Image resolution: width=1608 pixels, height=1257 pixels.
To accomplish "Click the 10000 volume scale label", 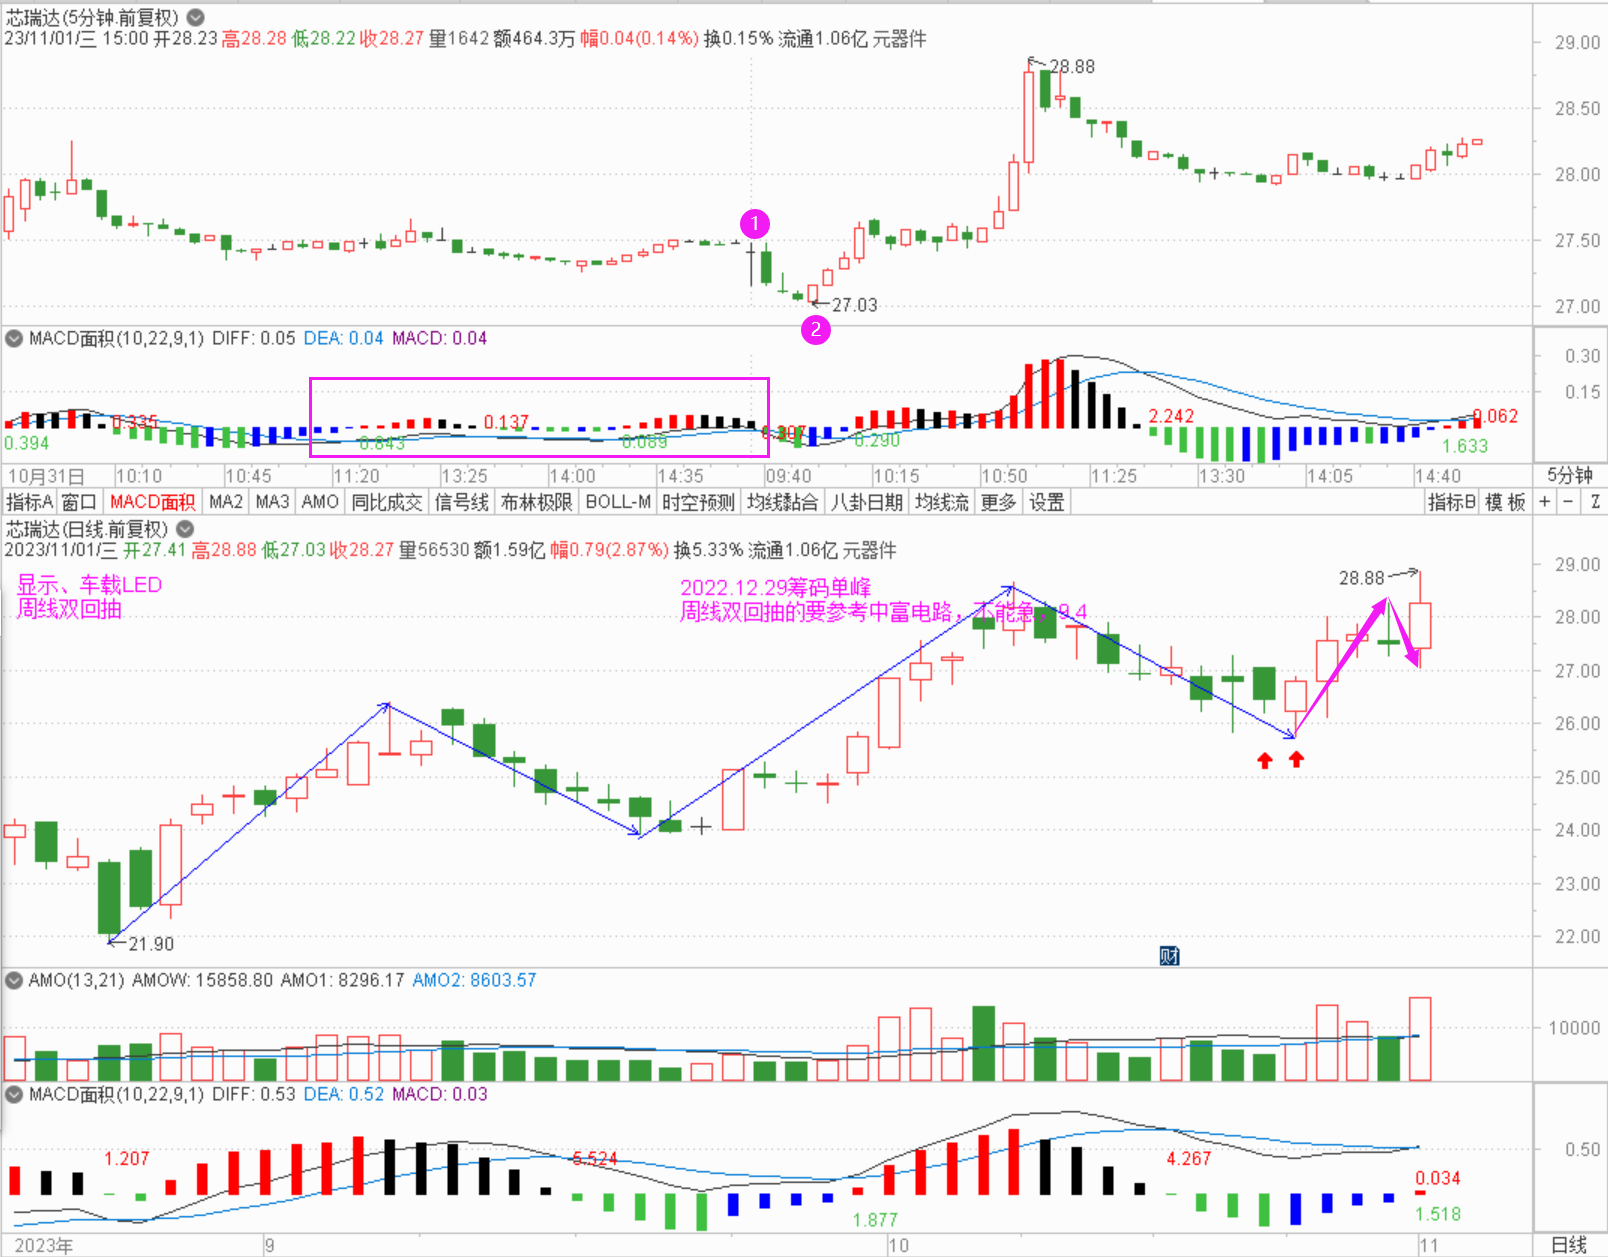I will tap(1574, 1028).
